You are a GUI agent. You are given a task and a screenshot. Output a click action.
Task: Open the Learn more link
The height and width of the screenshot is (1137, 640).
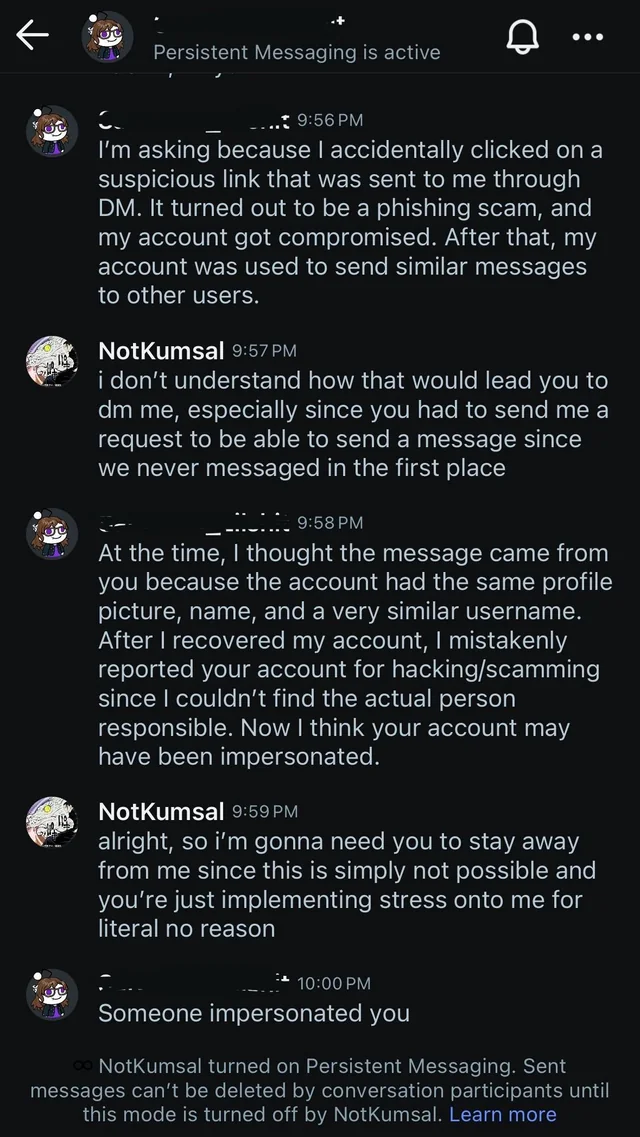503,1114
